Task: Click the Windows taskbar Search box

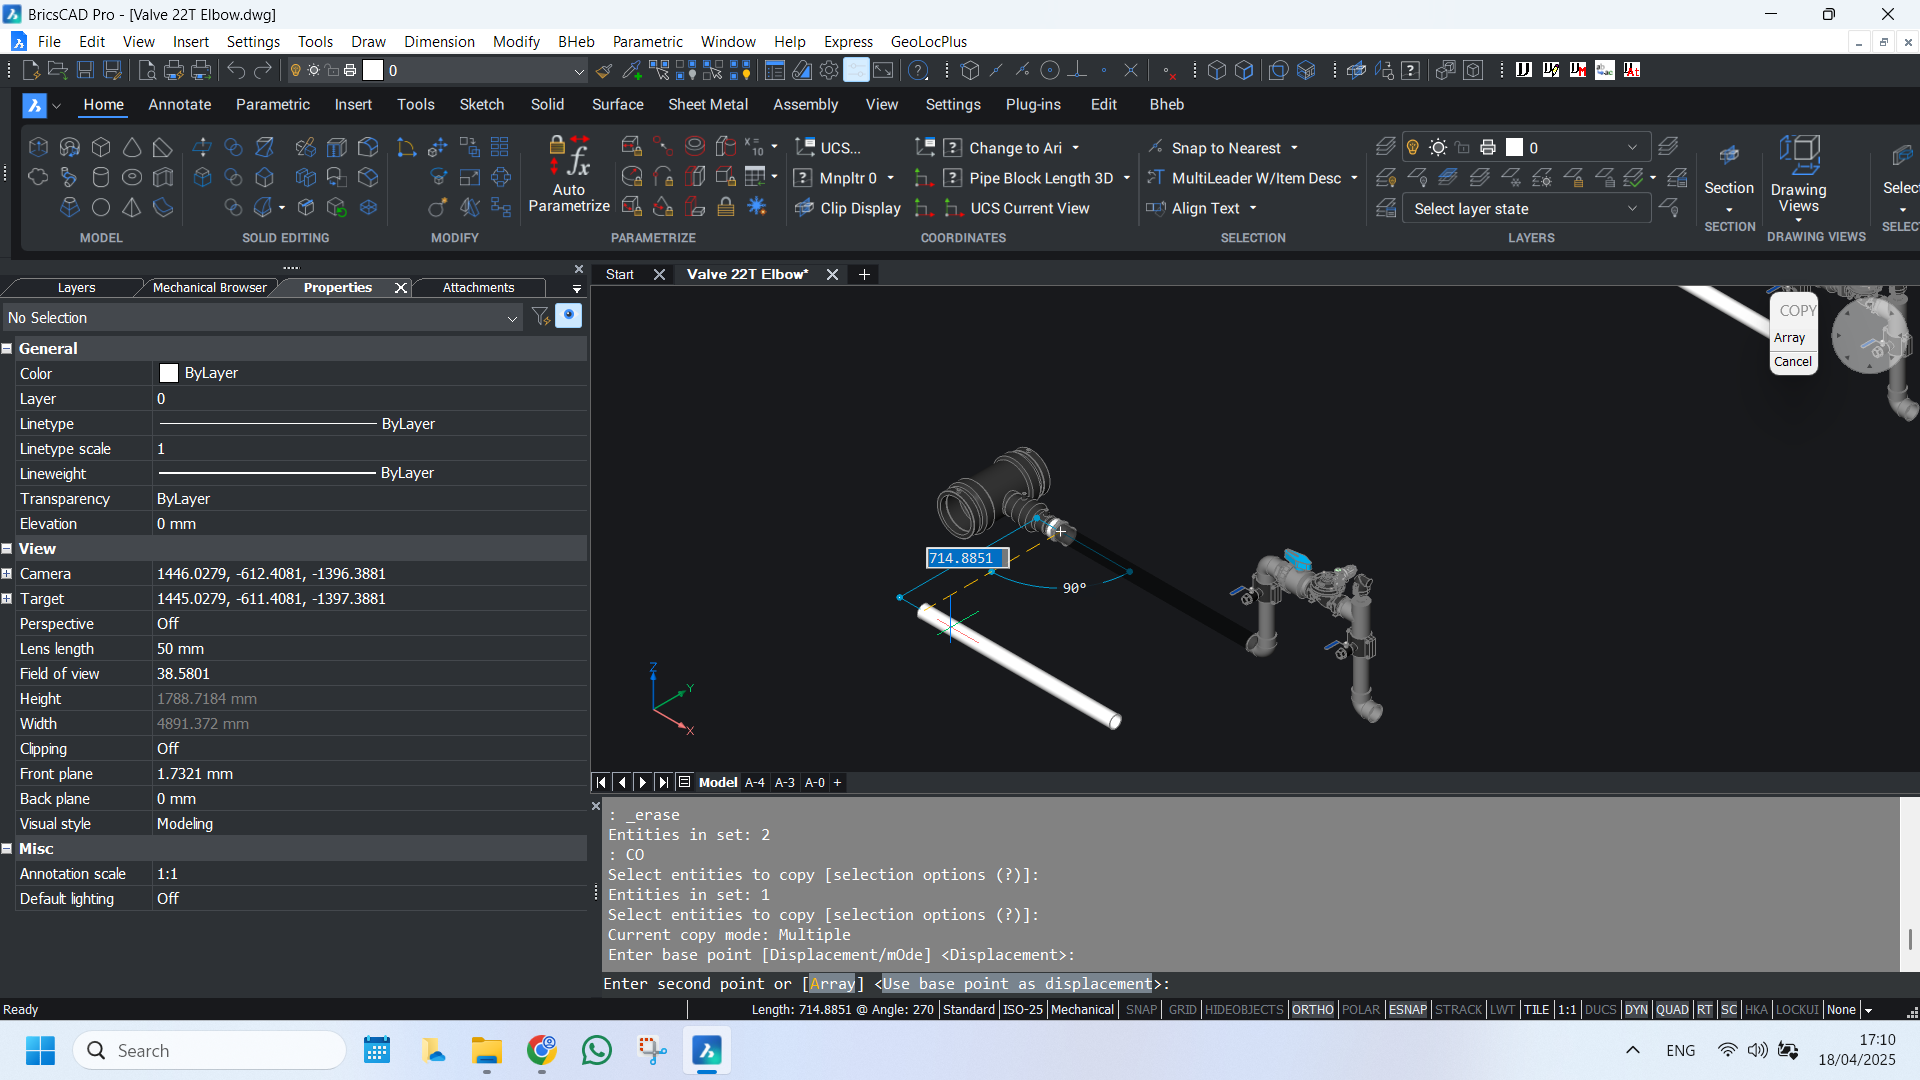Action: pyautogui.click(x=210, y=1051)
